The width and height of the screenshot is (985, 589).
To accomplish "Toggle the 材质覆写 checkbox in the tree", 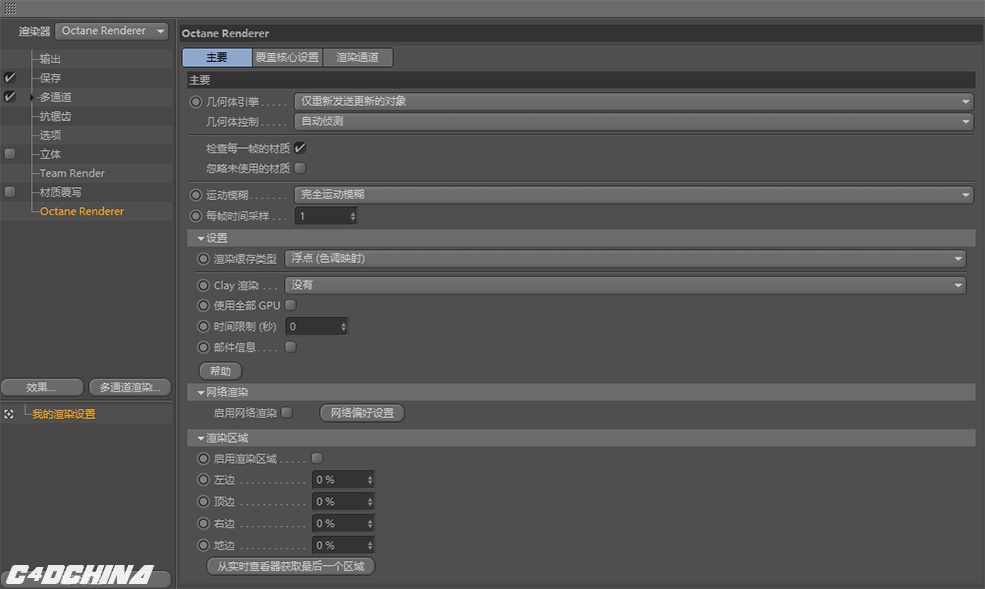I will click(x=9, y=192).
